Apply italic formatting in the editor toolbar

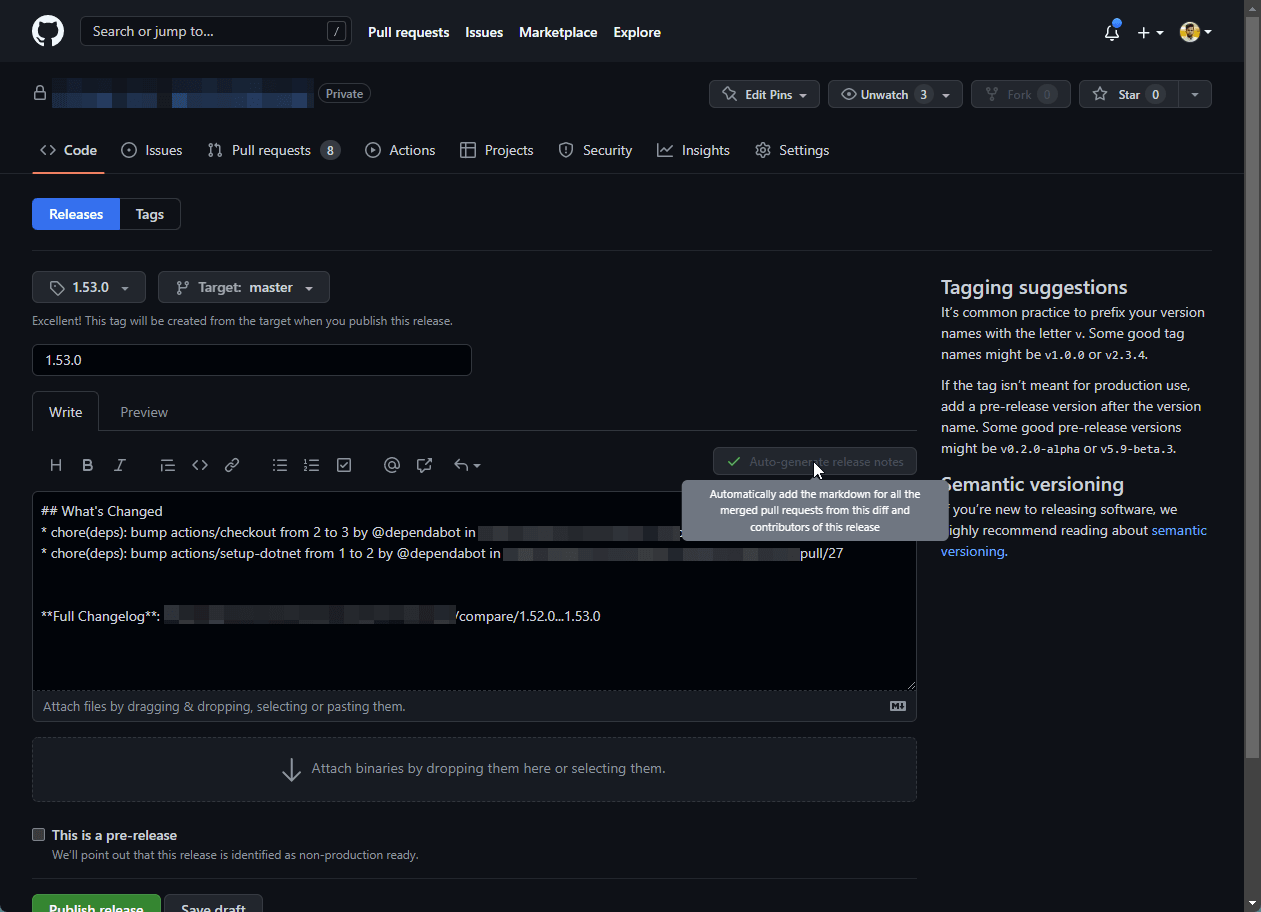[x=120, y=464]
